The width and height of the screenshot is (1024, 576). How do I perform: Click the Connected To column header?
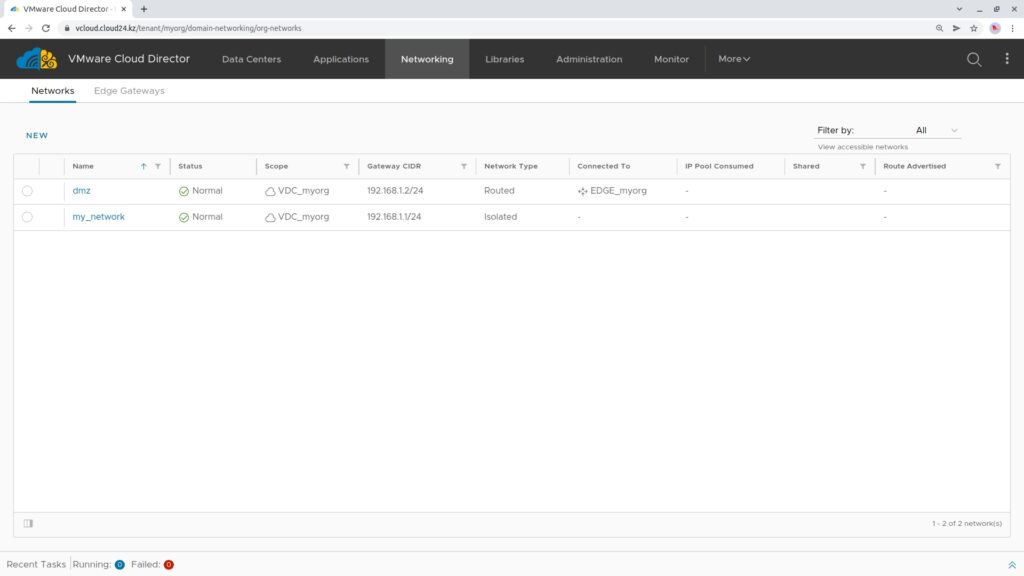603,167
